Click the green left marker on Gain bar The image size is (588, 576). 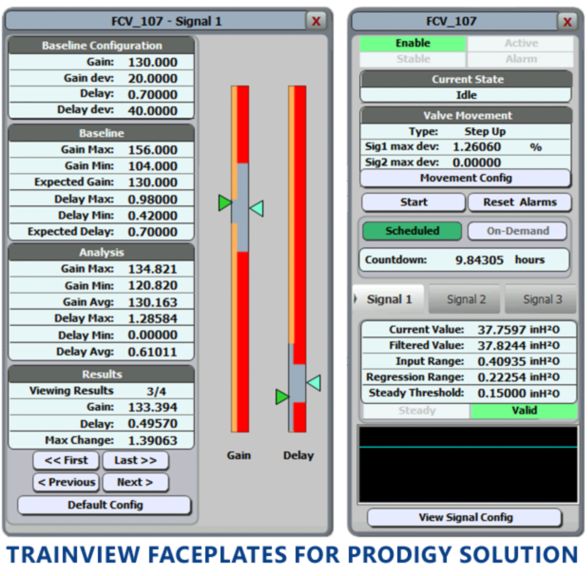point(225,203)
